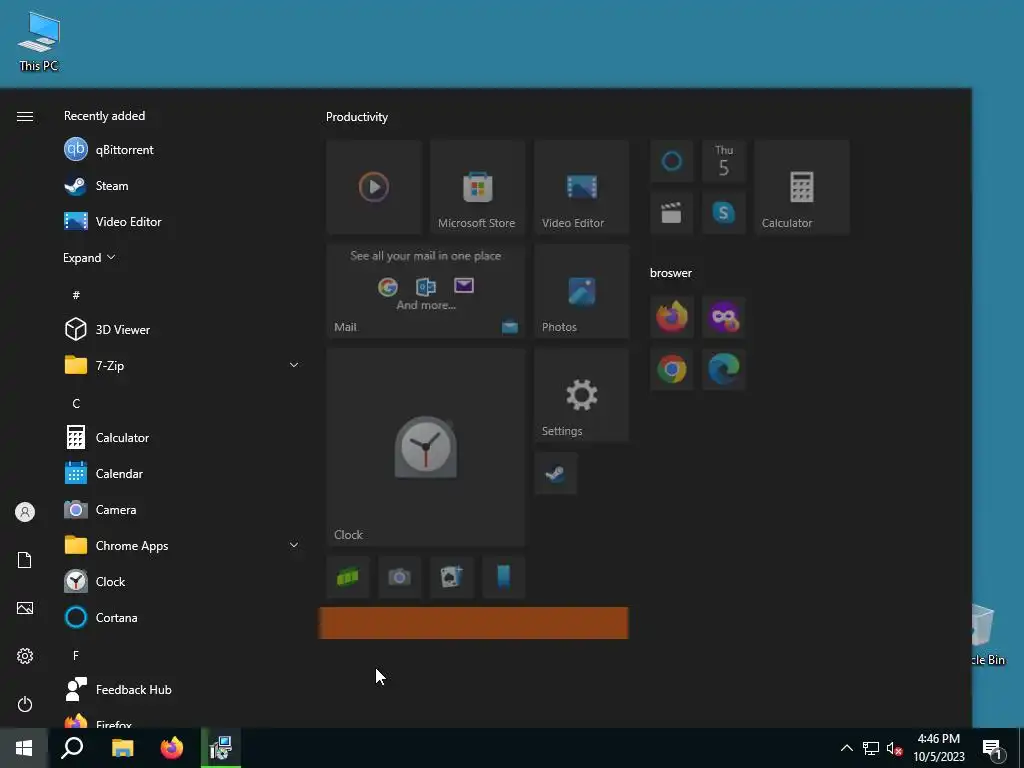Open Documents from the Start left rail
The width and height of the screenshot is (1024, 768).
[25, 560]
